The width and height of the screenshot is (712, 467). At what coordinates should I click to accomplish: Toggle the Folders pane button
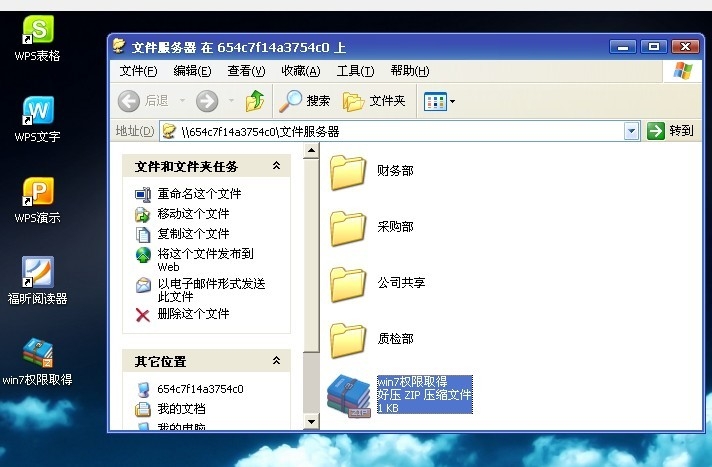click(x=374, y=101)
